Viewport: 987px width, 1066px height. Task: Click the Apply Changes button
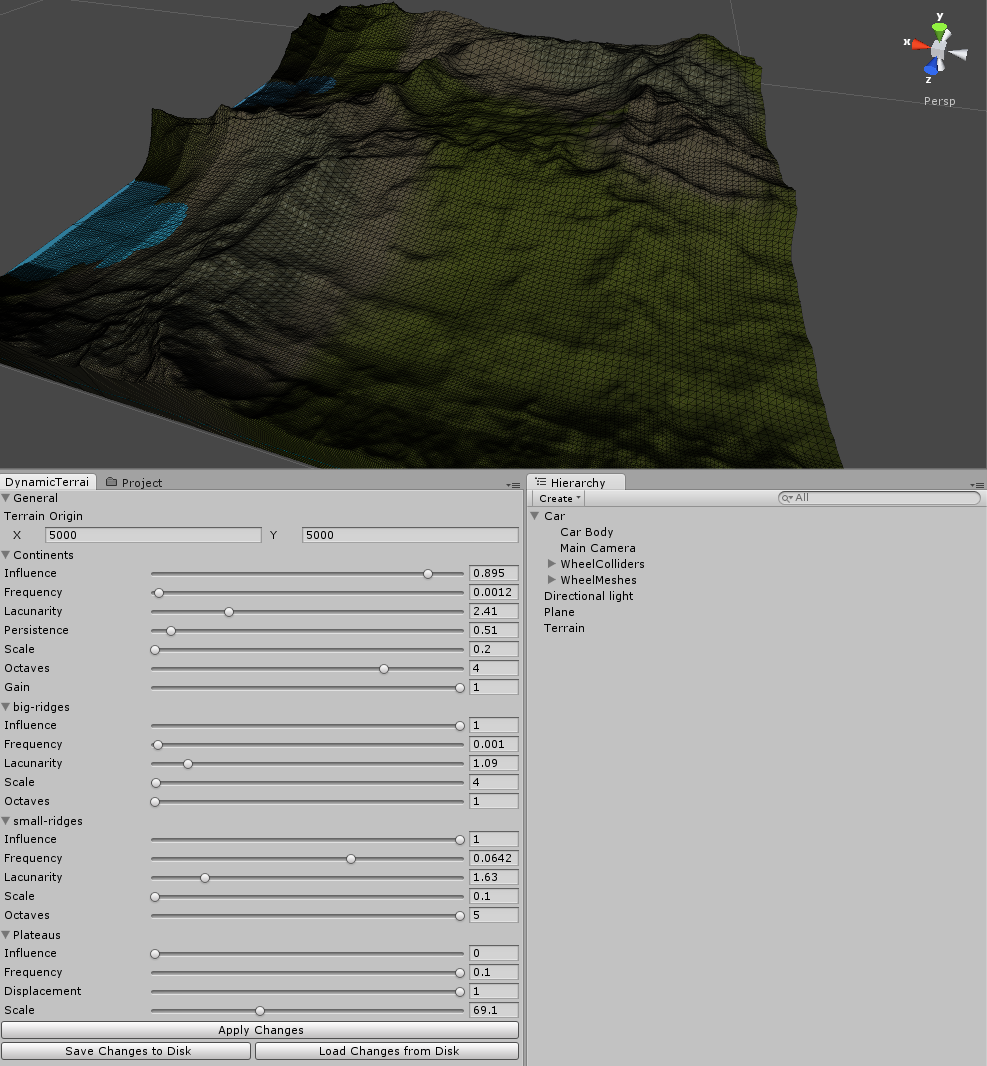pos(260,1029)
